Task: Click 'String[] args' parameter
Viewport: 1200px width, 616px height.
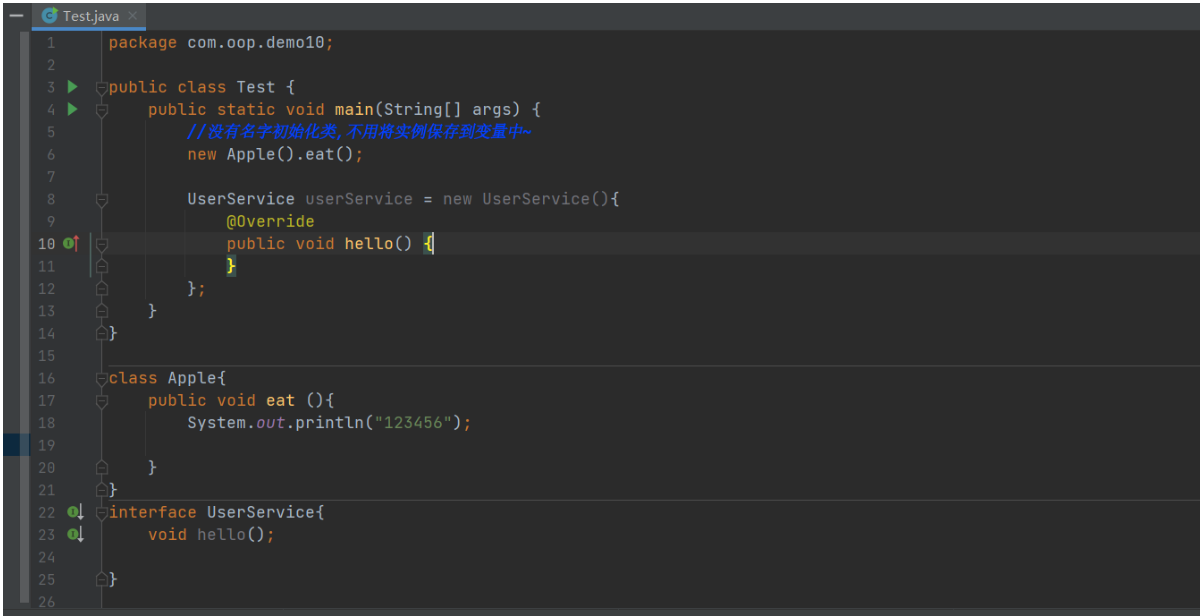Action: point(447,109)
